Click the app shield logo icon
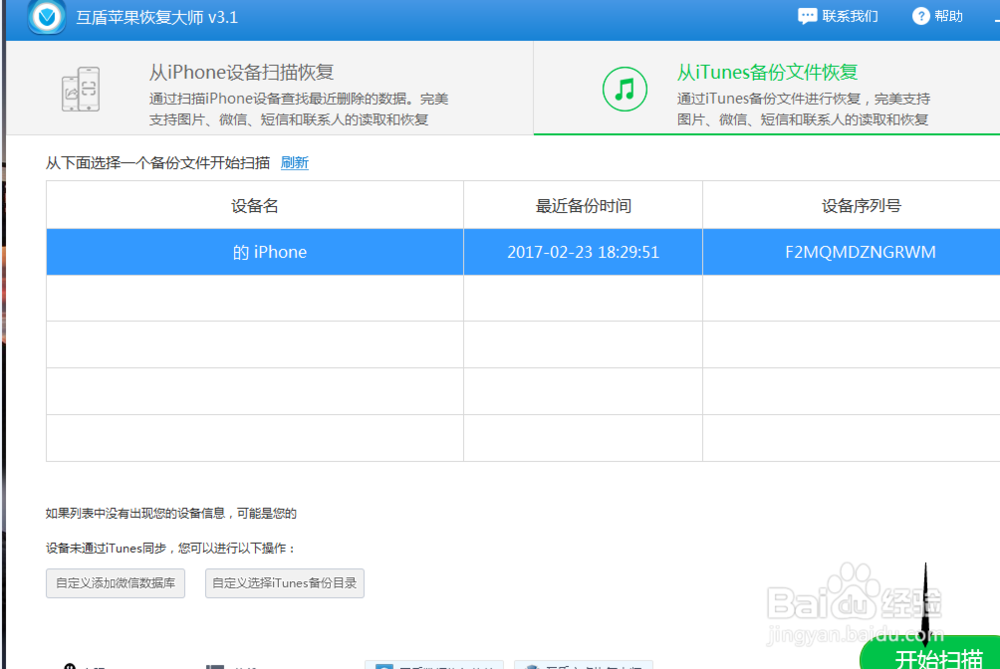This screenshot has width=1000, height=669. pyautogui.click(x=47, y=16)
